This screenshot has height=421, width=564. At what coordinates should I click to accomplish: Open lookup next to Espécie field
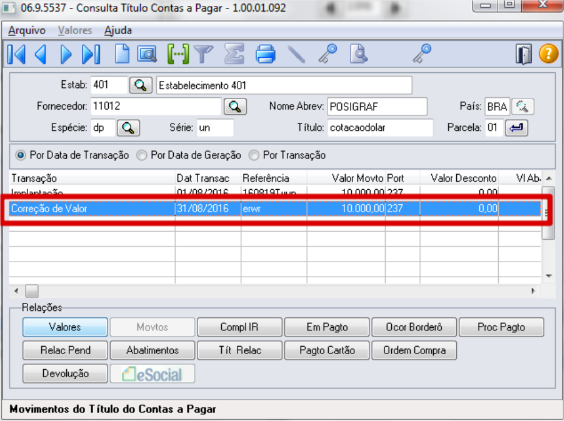[128, 128]
